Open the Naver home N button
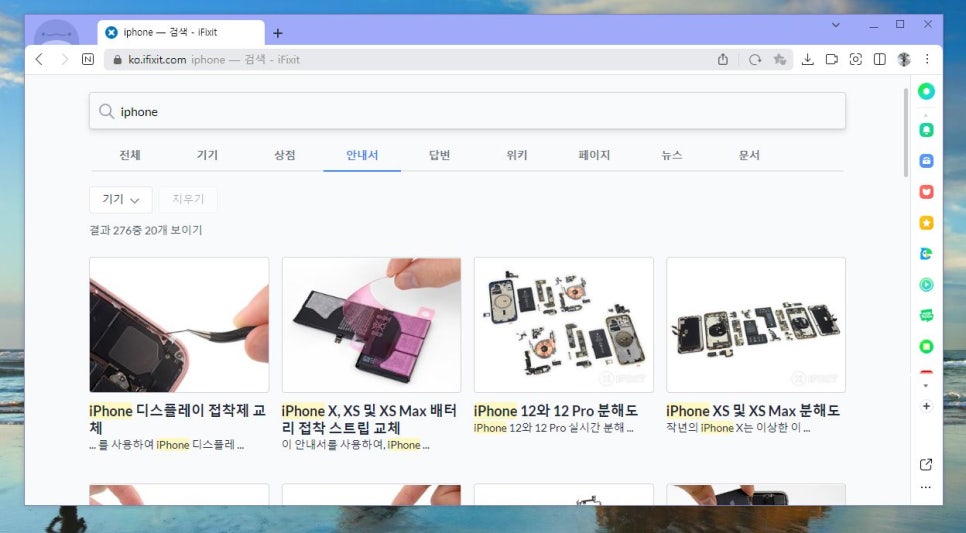 pos(88,59)
